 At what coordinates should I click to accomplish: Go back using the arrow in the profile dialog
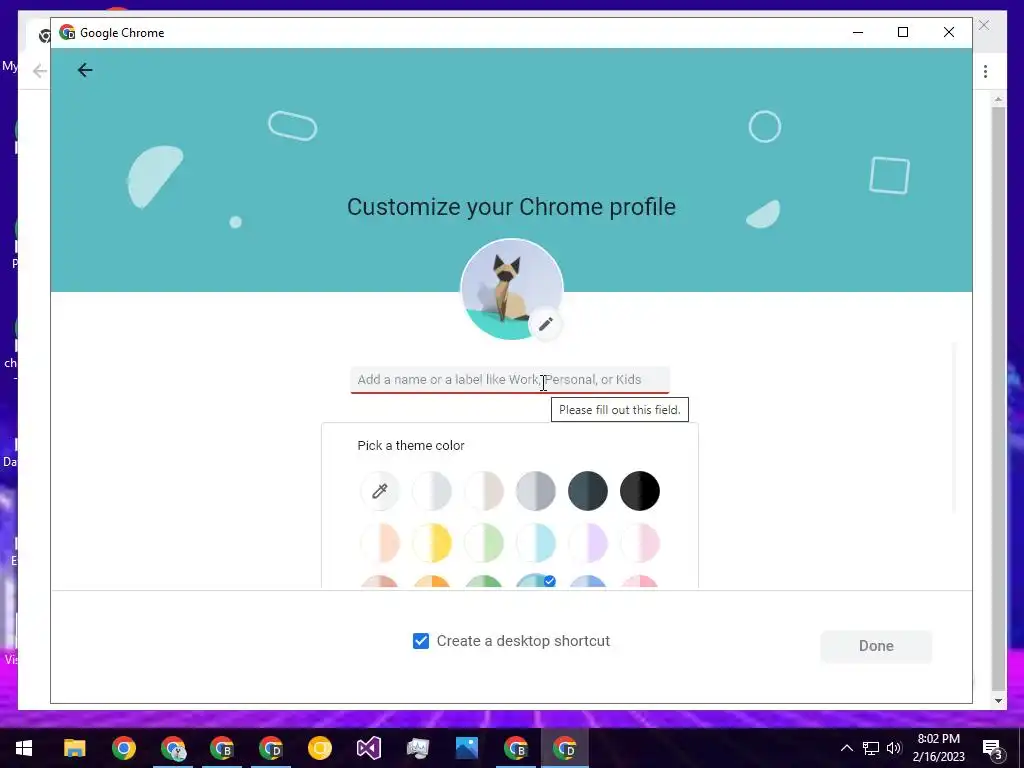coord(85,70)
